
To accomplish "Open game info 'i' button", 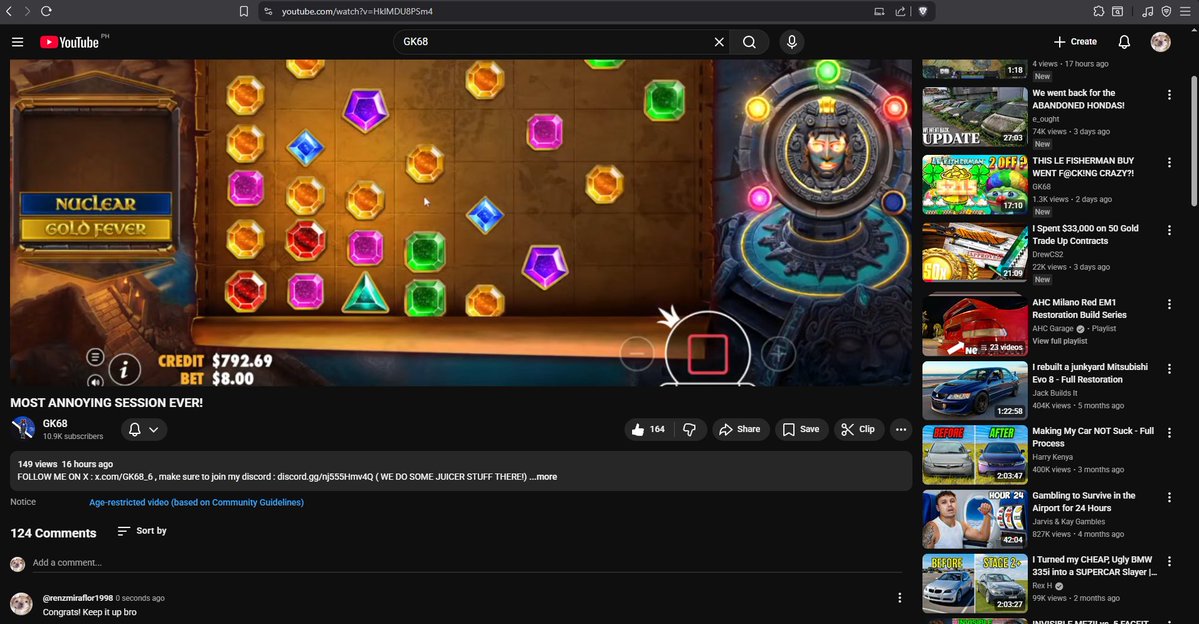I will pyautogui.click(x=124, y=370).
